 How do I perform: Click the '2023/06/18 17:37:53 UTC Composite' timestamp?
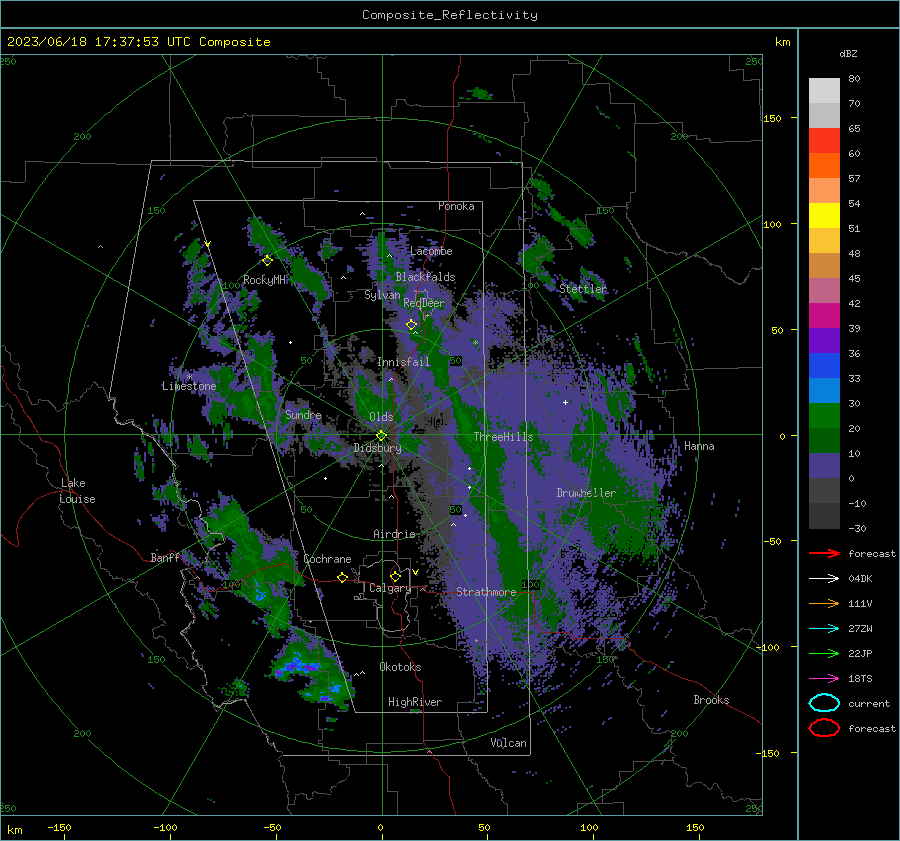click(139, 42)
